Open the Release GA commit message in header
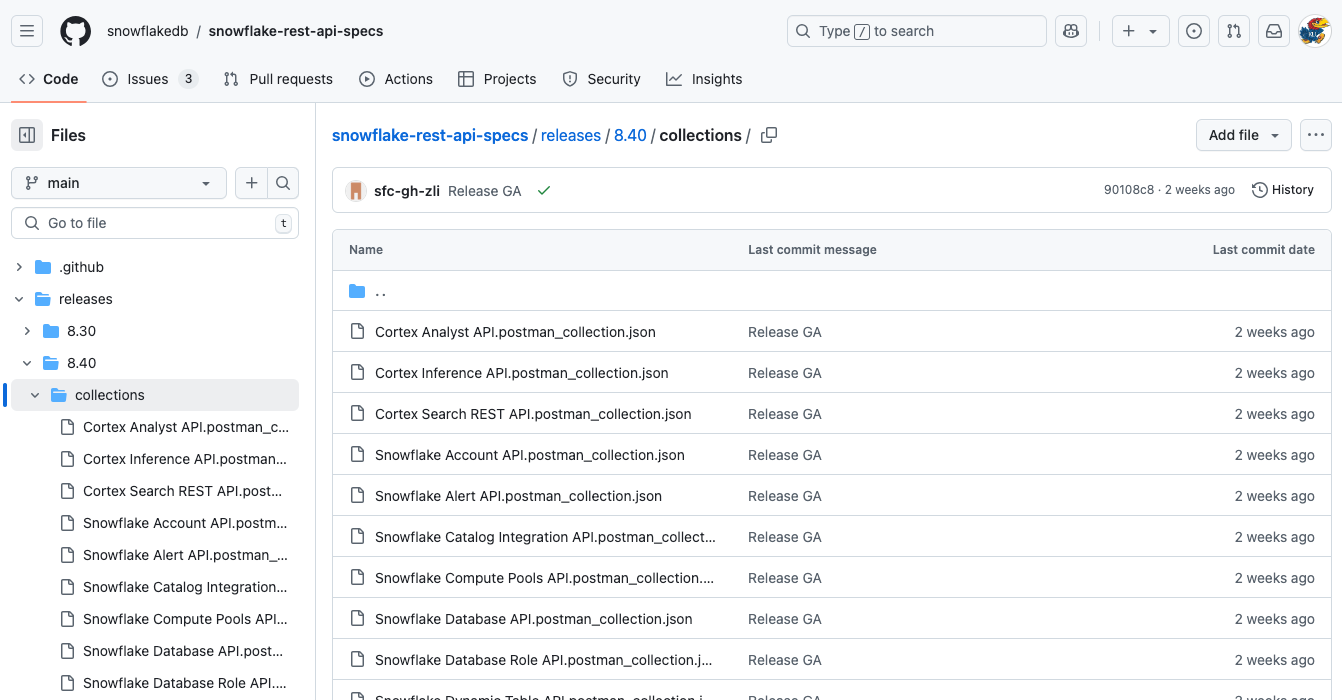This screenshot has height=700, width=1342. pos(485,190)
